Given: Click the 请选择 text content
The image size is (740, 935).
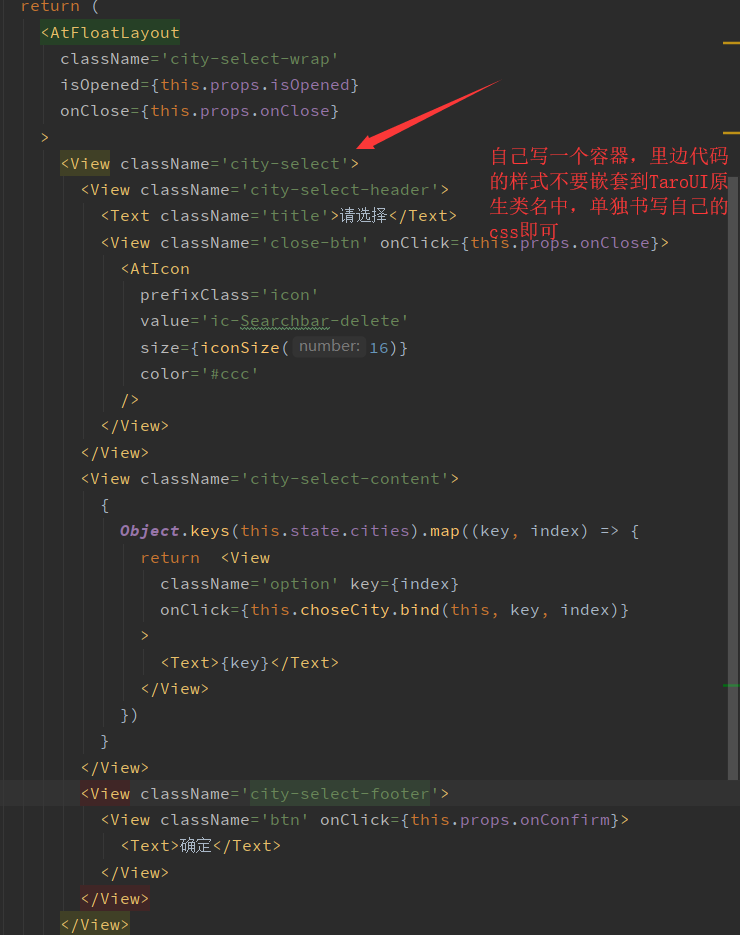Looking at the screenshot, I should click(x=364, y=216).
